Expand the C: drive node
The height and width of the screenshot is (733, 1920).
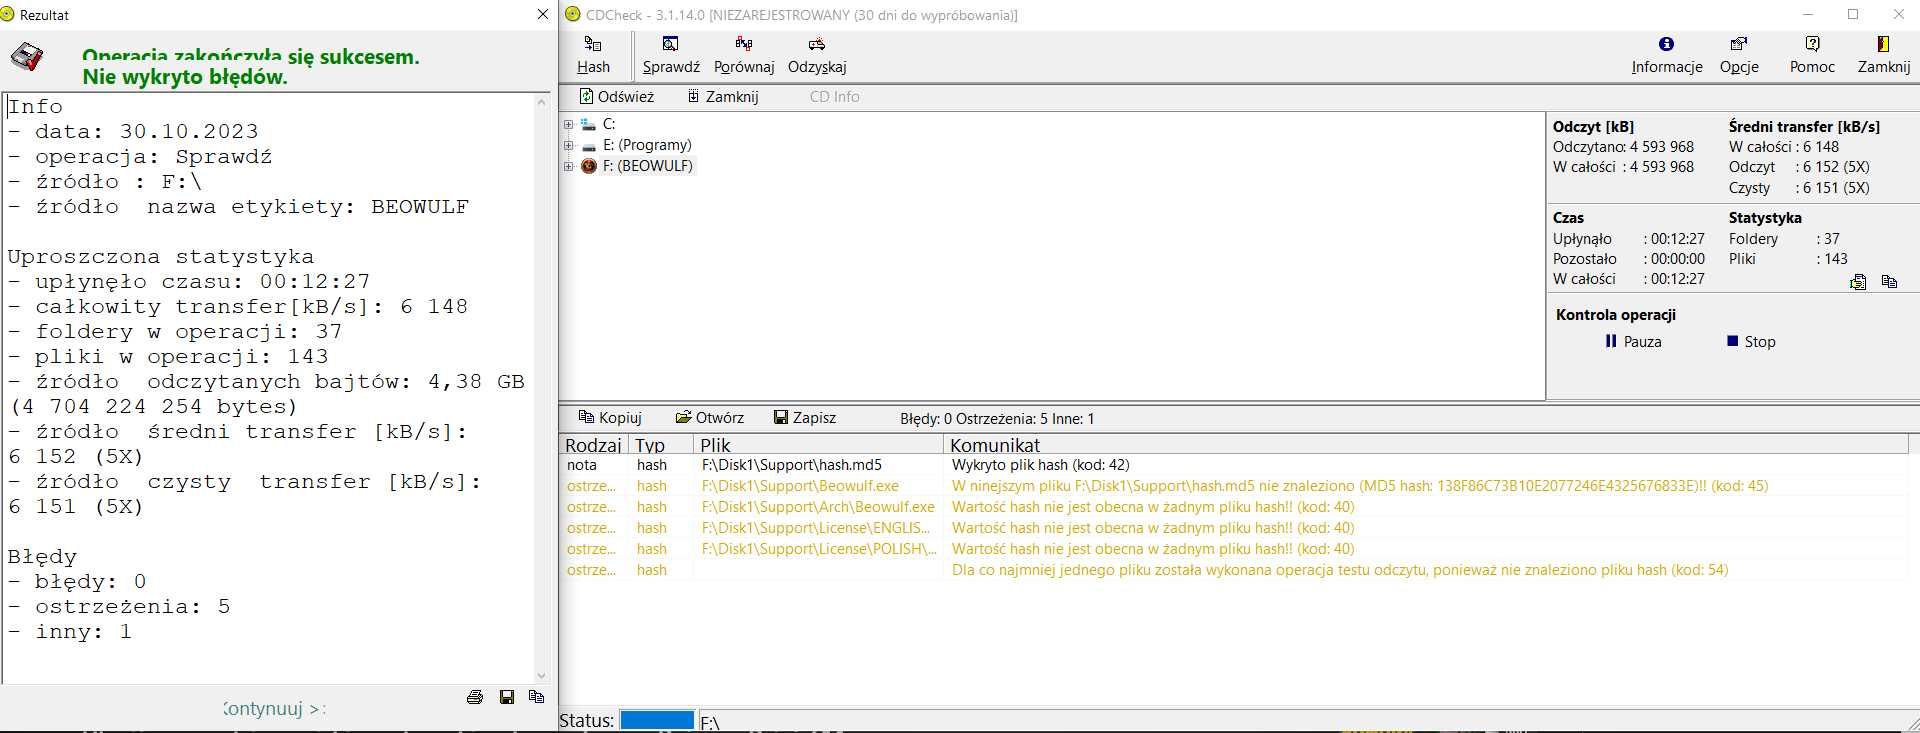(x=568, y=125)
